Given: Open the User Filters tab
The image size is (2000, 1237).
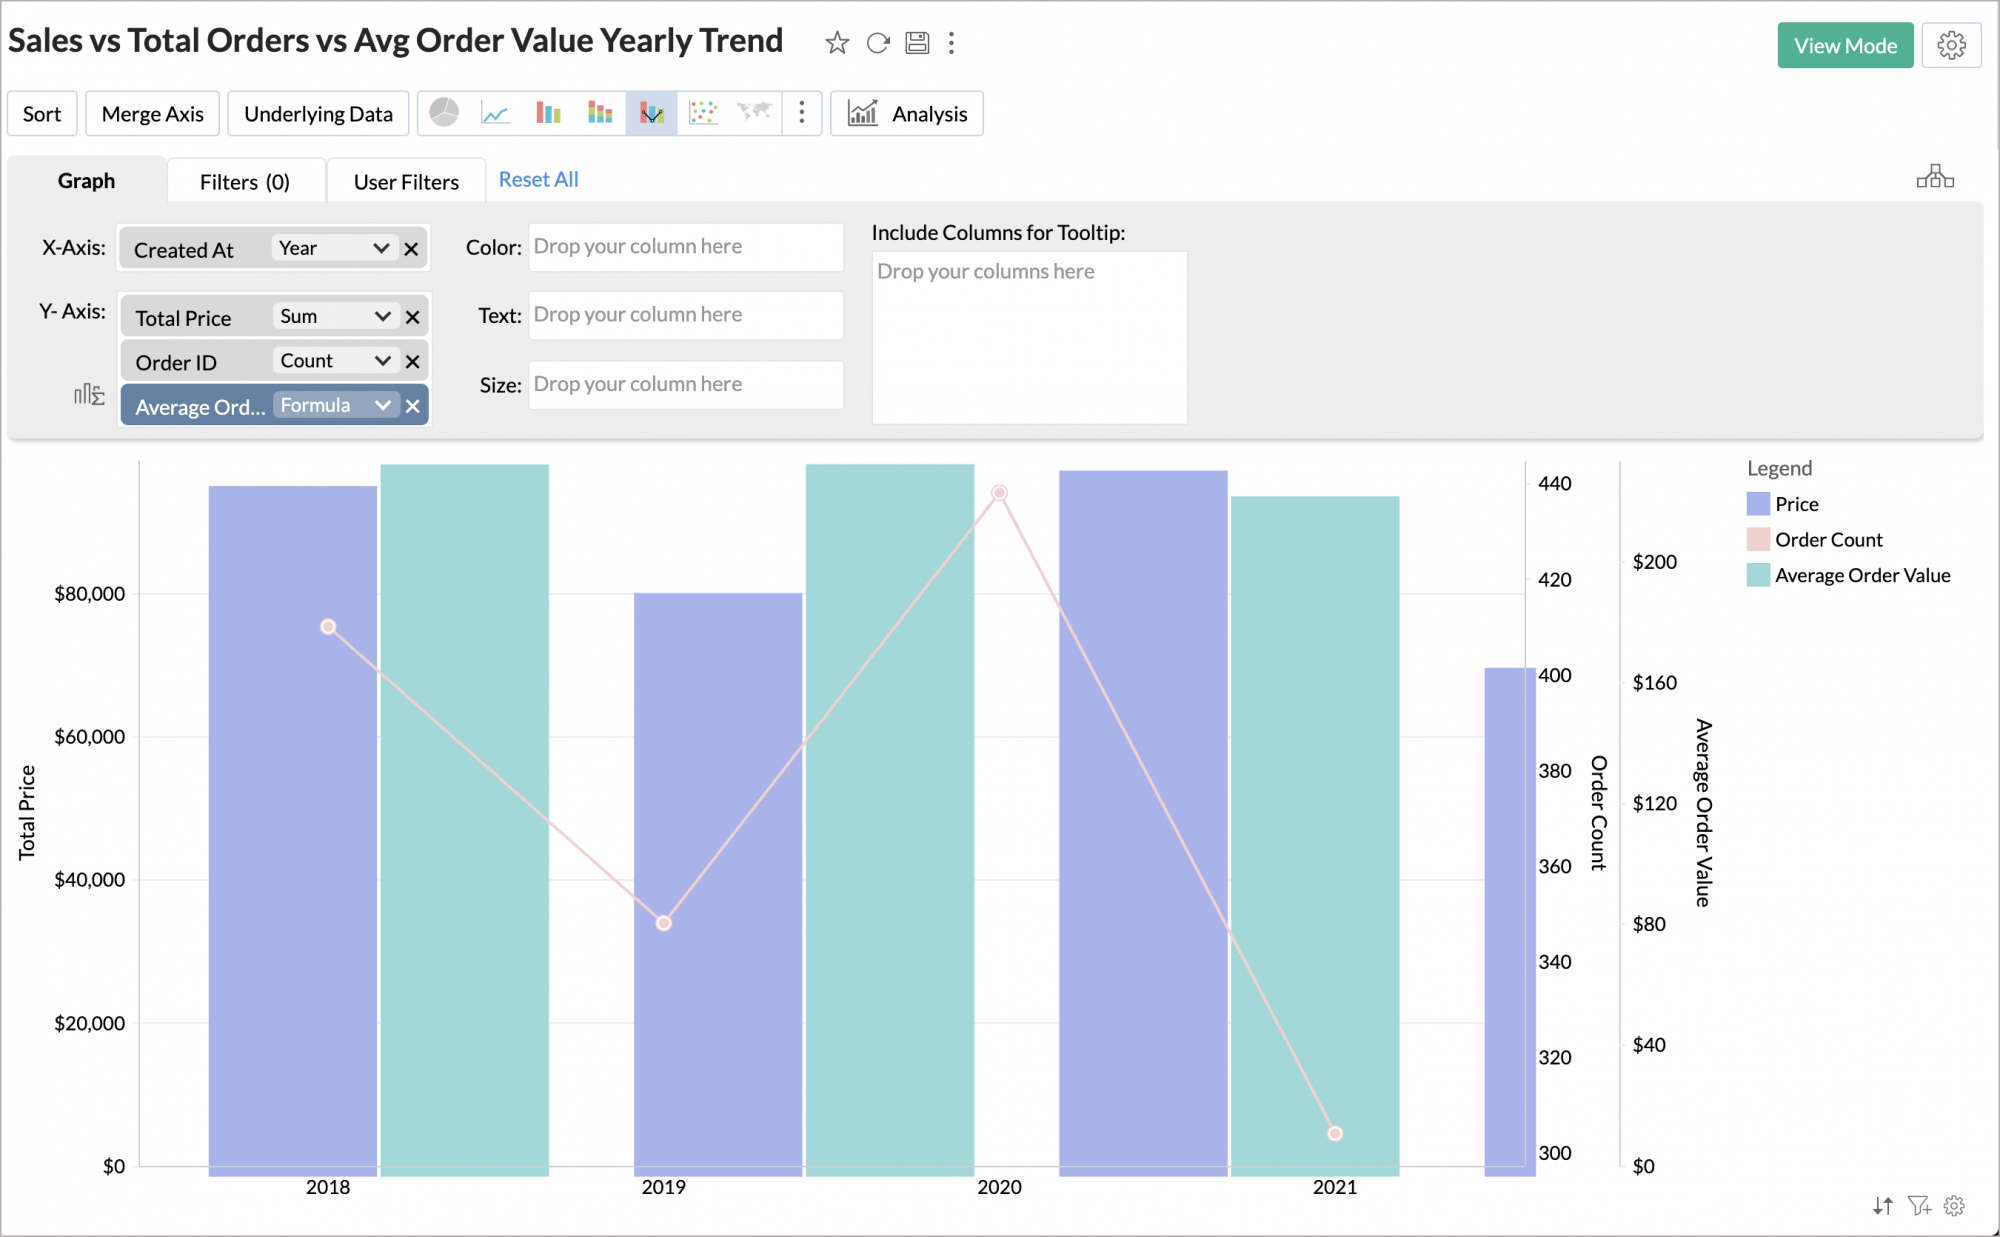Looking at the screenshot, I should pos(406,181).
